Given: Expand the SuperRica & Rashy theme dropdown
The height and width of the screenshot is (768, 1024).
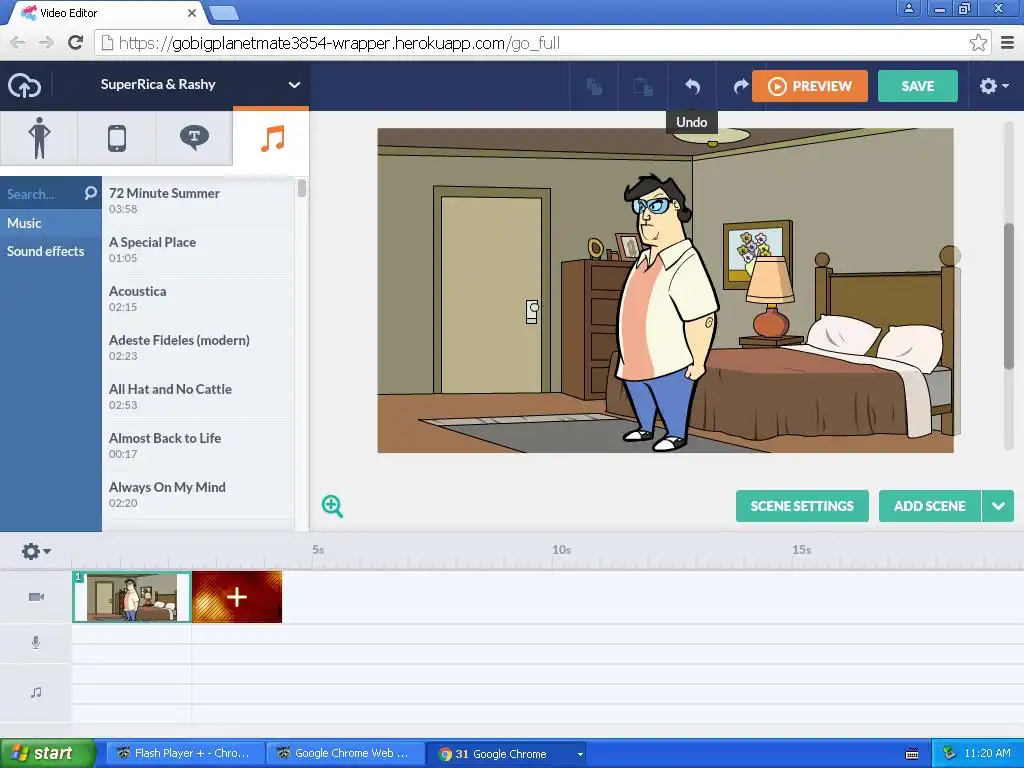Looking at the screenshot, I should point(295,84).
